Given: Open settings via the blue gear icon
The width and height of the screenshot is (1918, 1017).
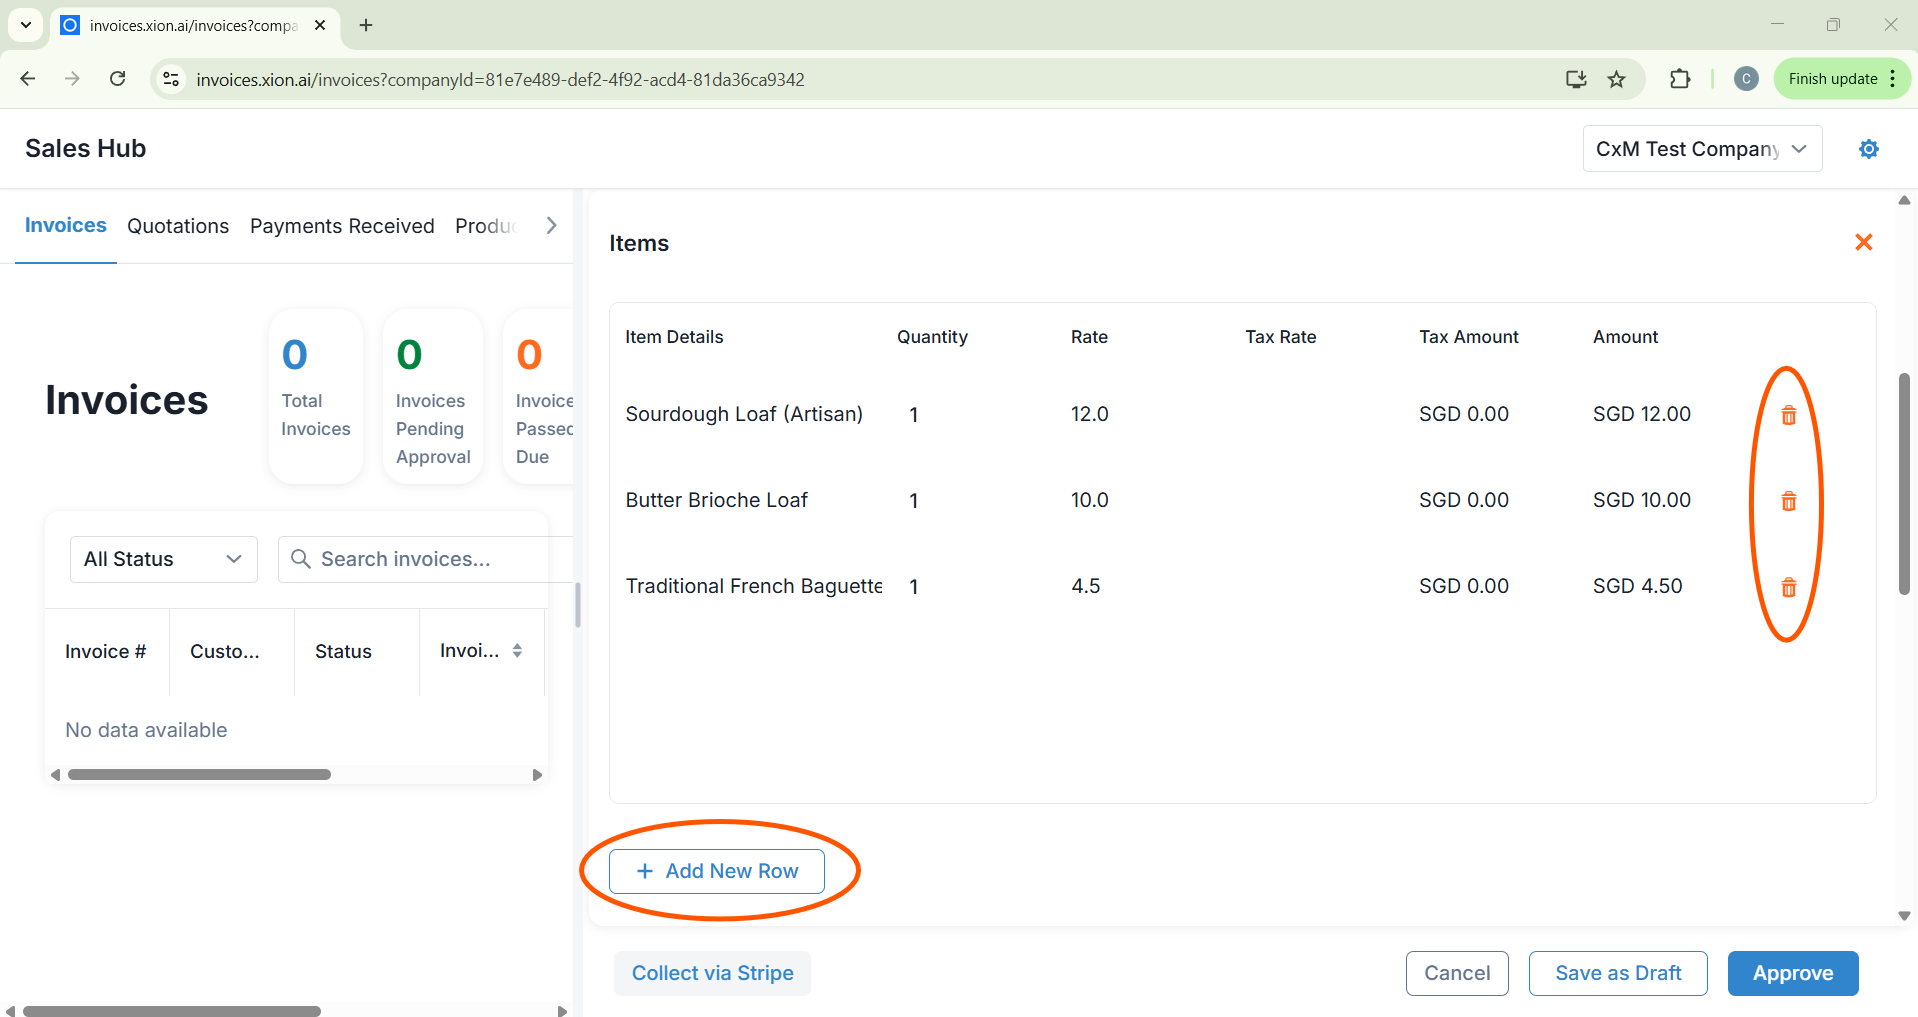Looking at the screenshot, I should [1868, 149].
